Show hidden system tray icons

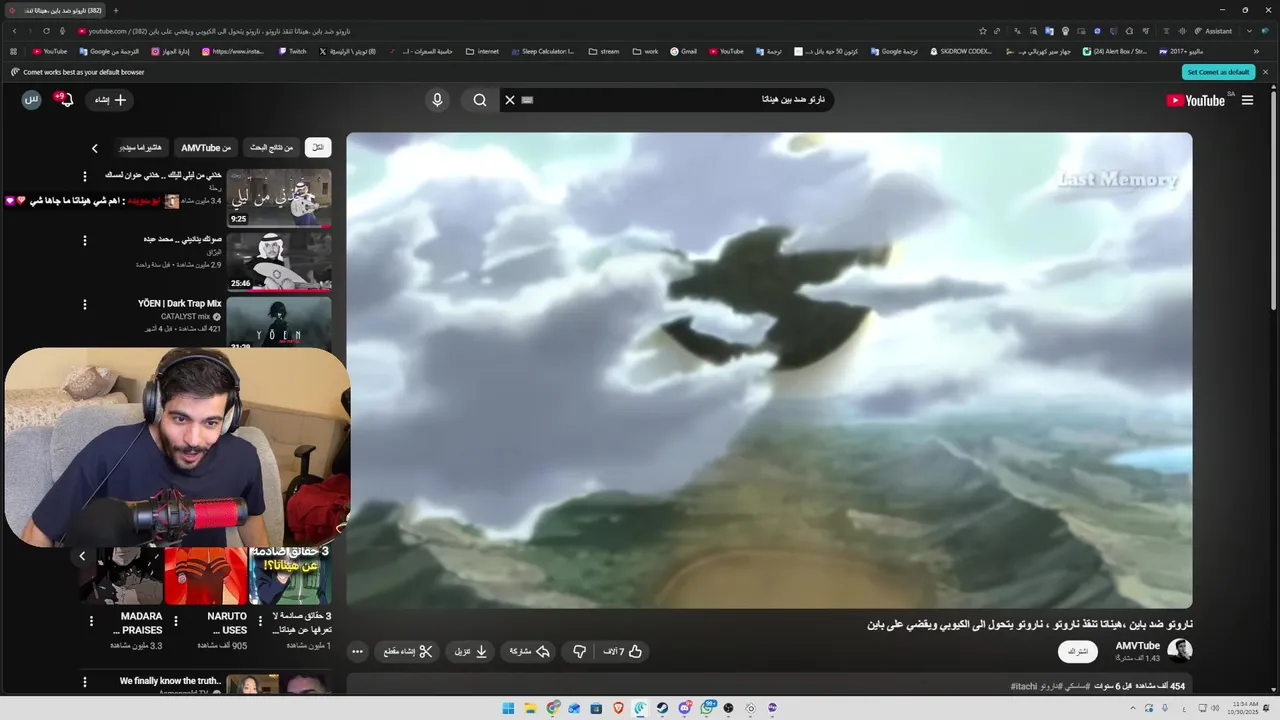pos(1133,708)
